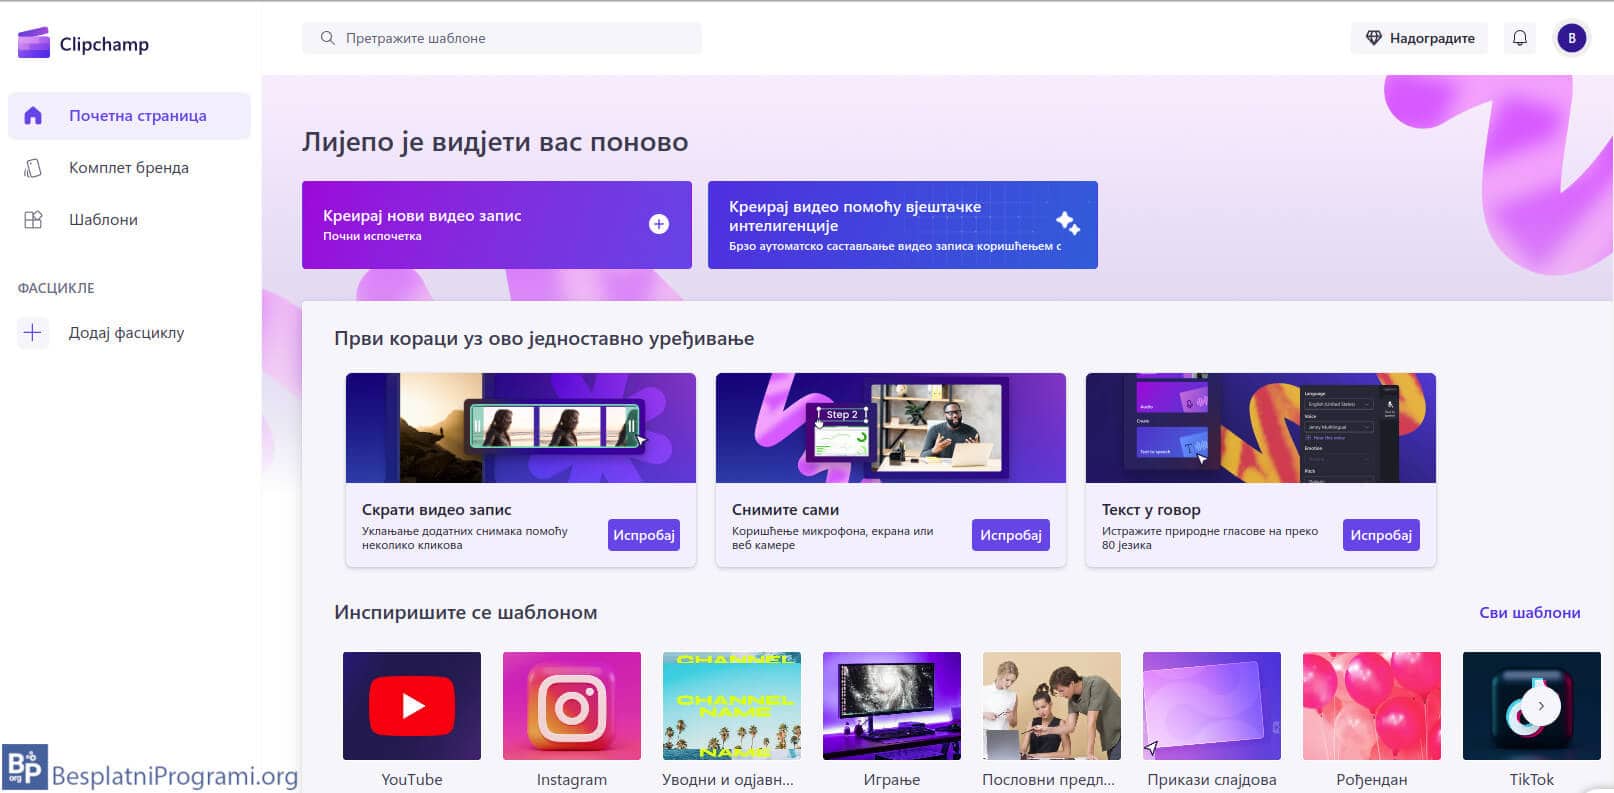Click the search magnifier icon
1614x793 pixels.
327,38
